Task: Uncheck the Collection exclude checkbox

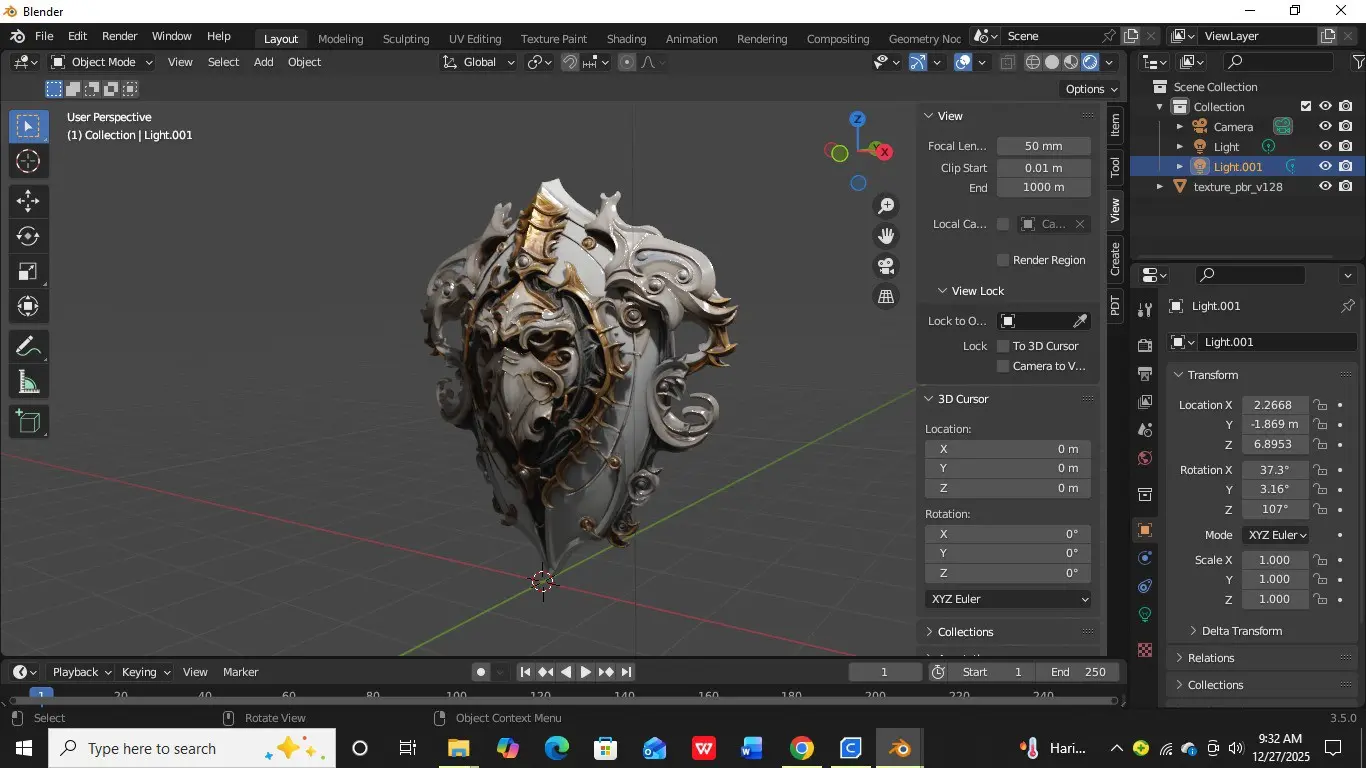Action: (1305, 106)
